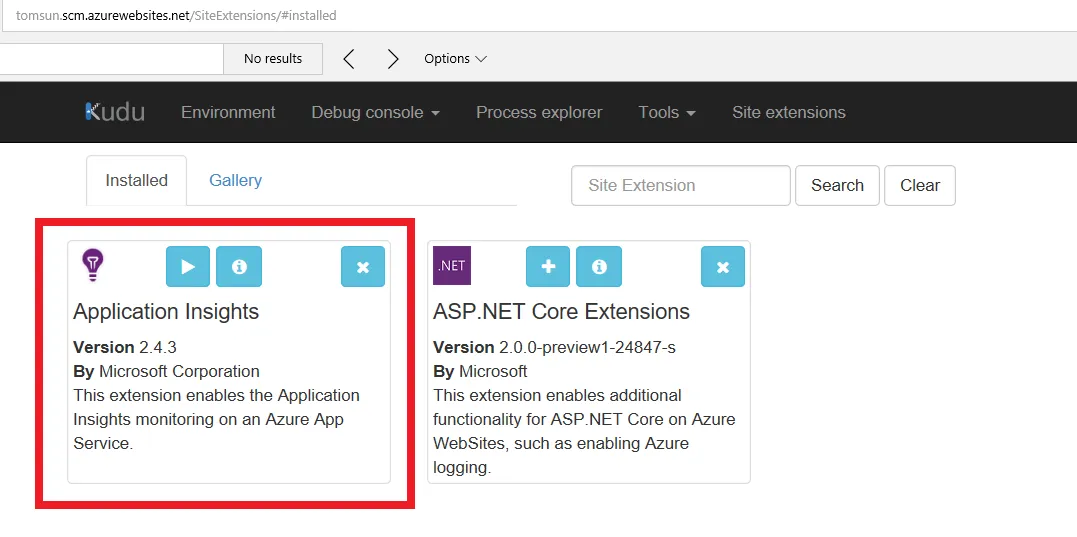
Task: Launch the Application Insights extension play button
Action: 188,266
